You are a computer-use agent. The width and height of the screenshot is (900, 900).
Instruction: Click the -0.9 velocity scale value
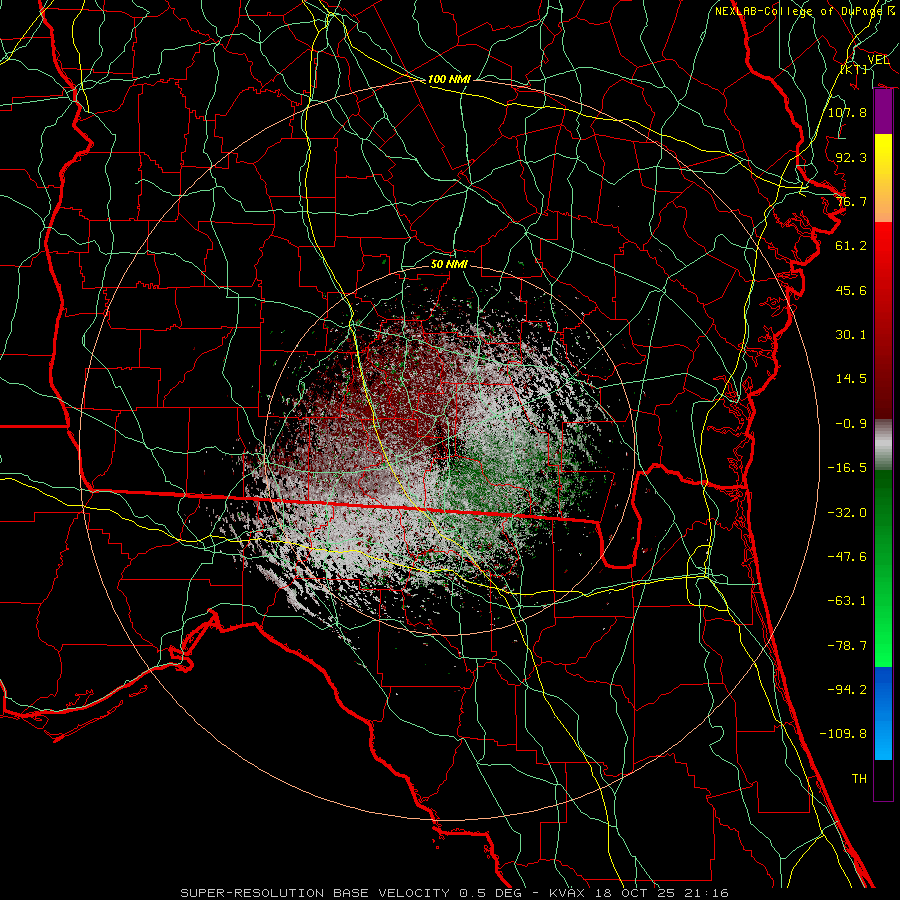851,424
